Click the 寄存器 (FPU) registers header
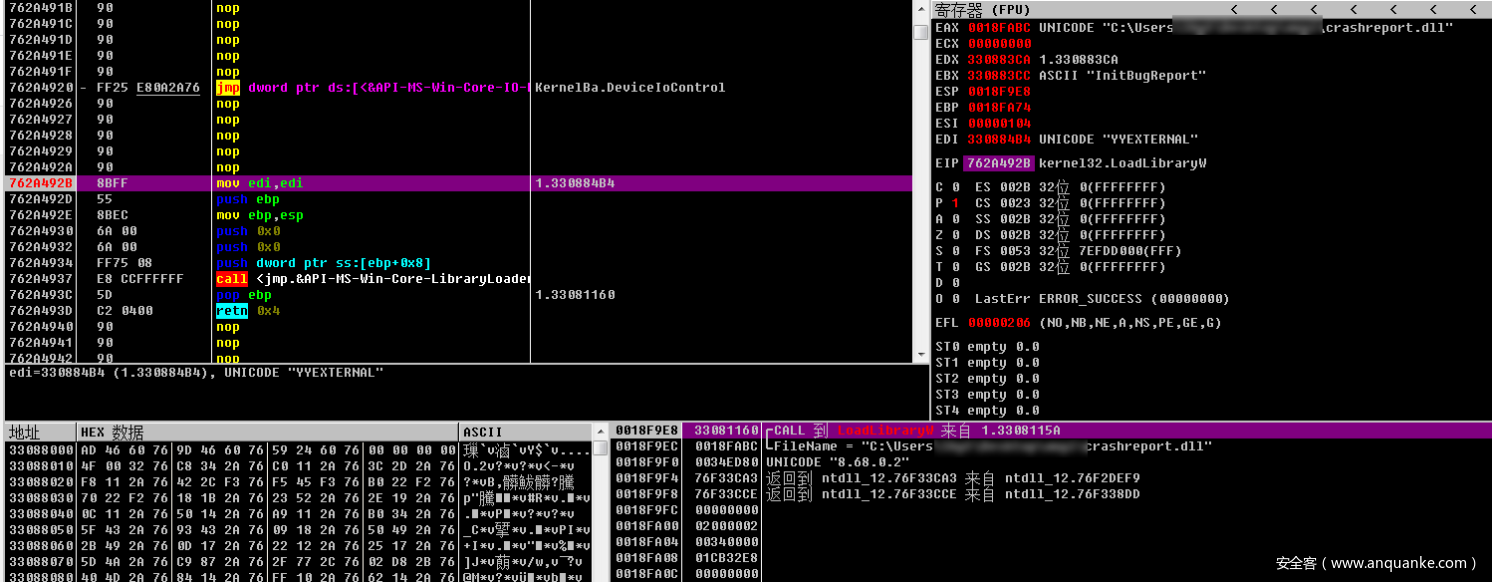This screenshot has height=582, width=1492. [982, 10]
